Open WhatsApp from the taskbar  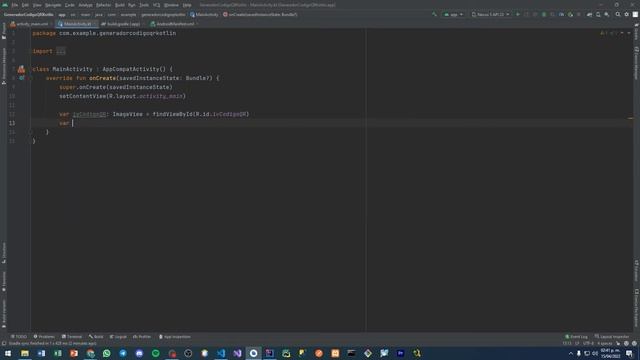coord(107,353)
